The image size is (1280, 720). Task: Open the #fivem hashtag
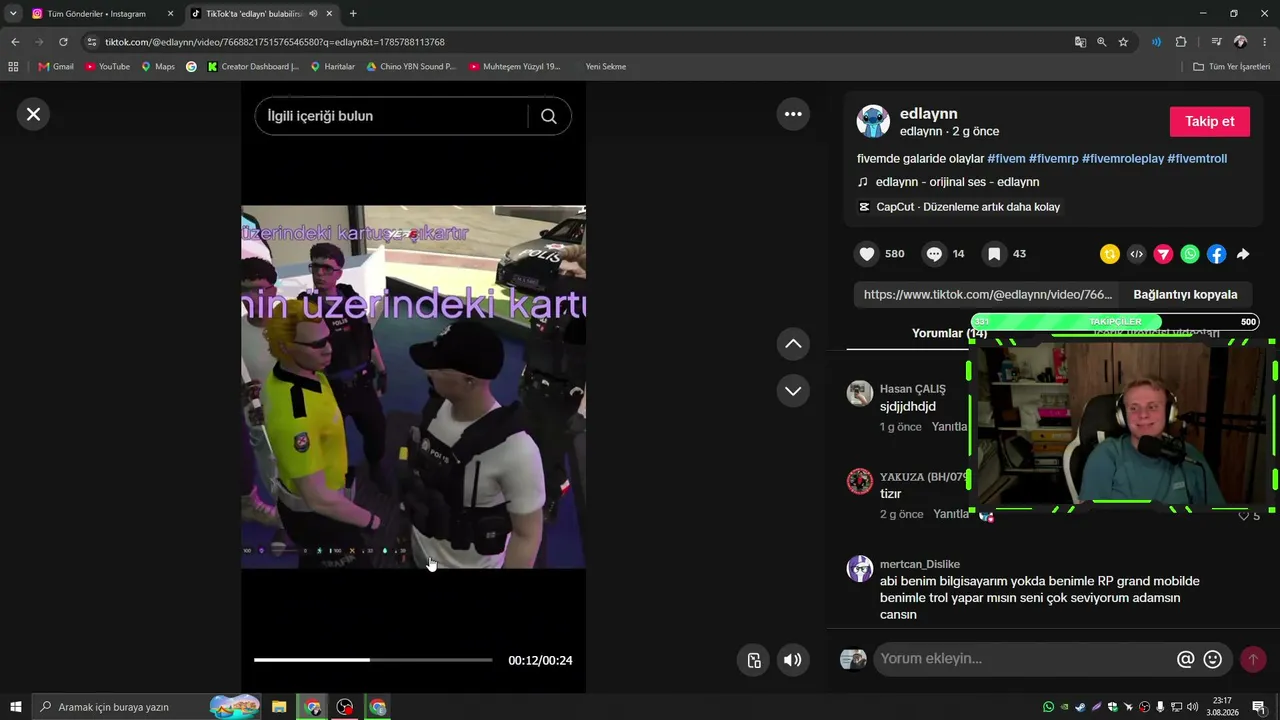[x=1006, y=159]
